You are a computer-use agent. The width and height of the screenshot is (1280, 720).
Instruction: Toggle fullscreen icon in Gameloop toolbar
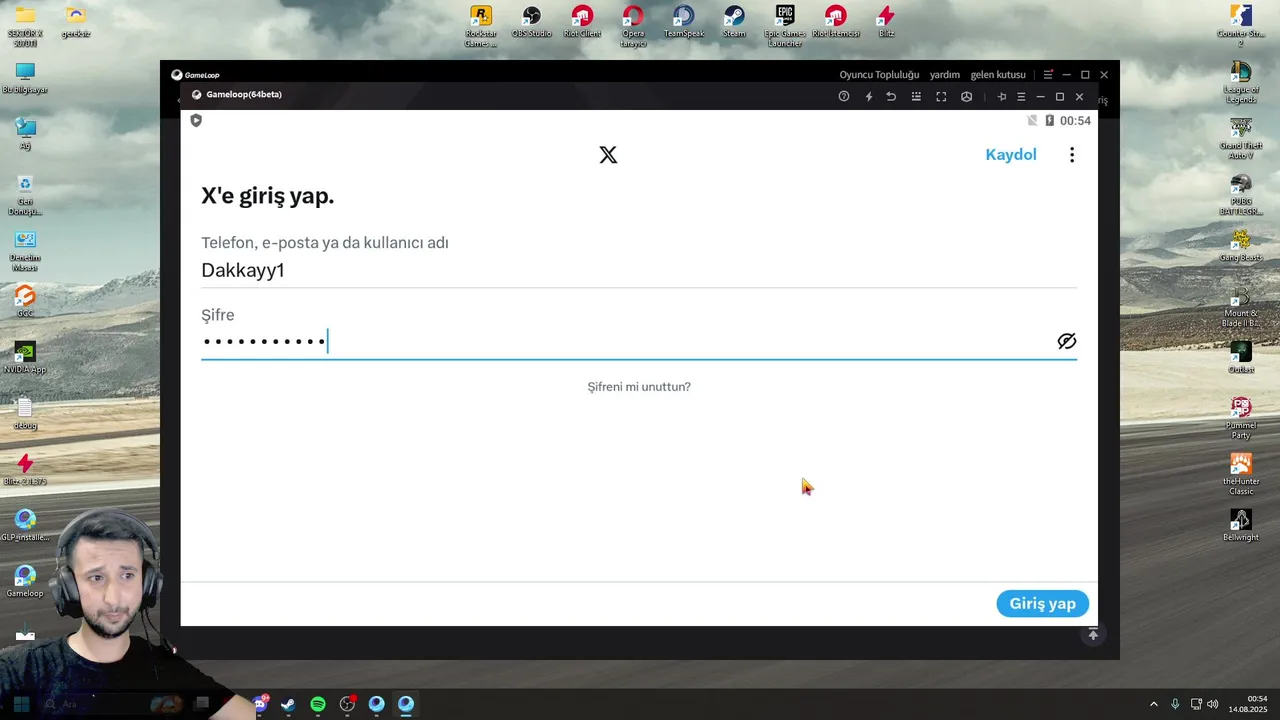click(941, 97)
